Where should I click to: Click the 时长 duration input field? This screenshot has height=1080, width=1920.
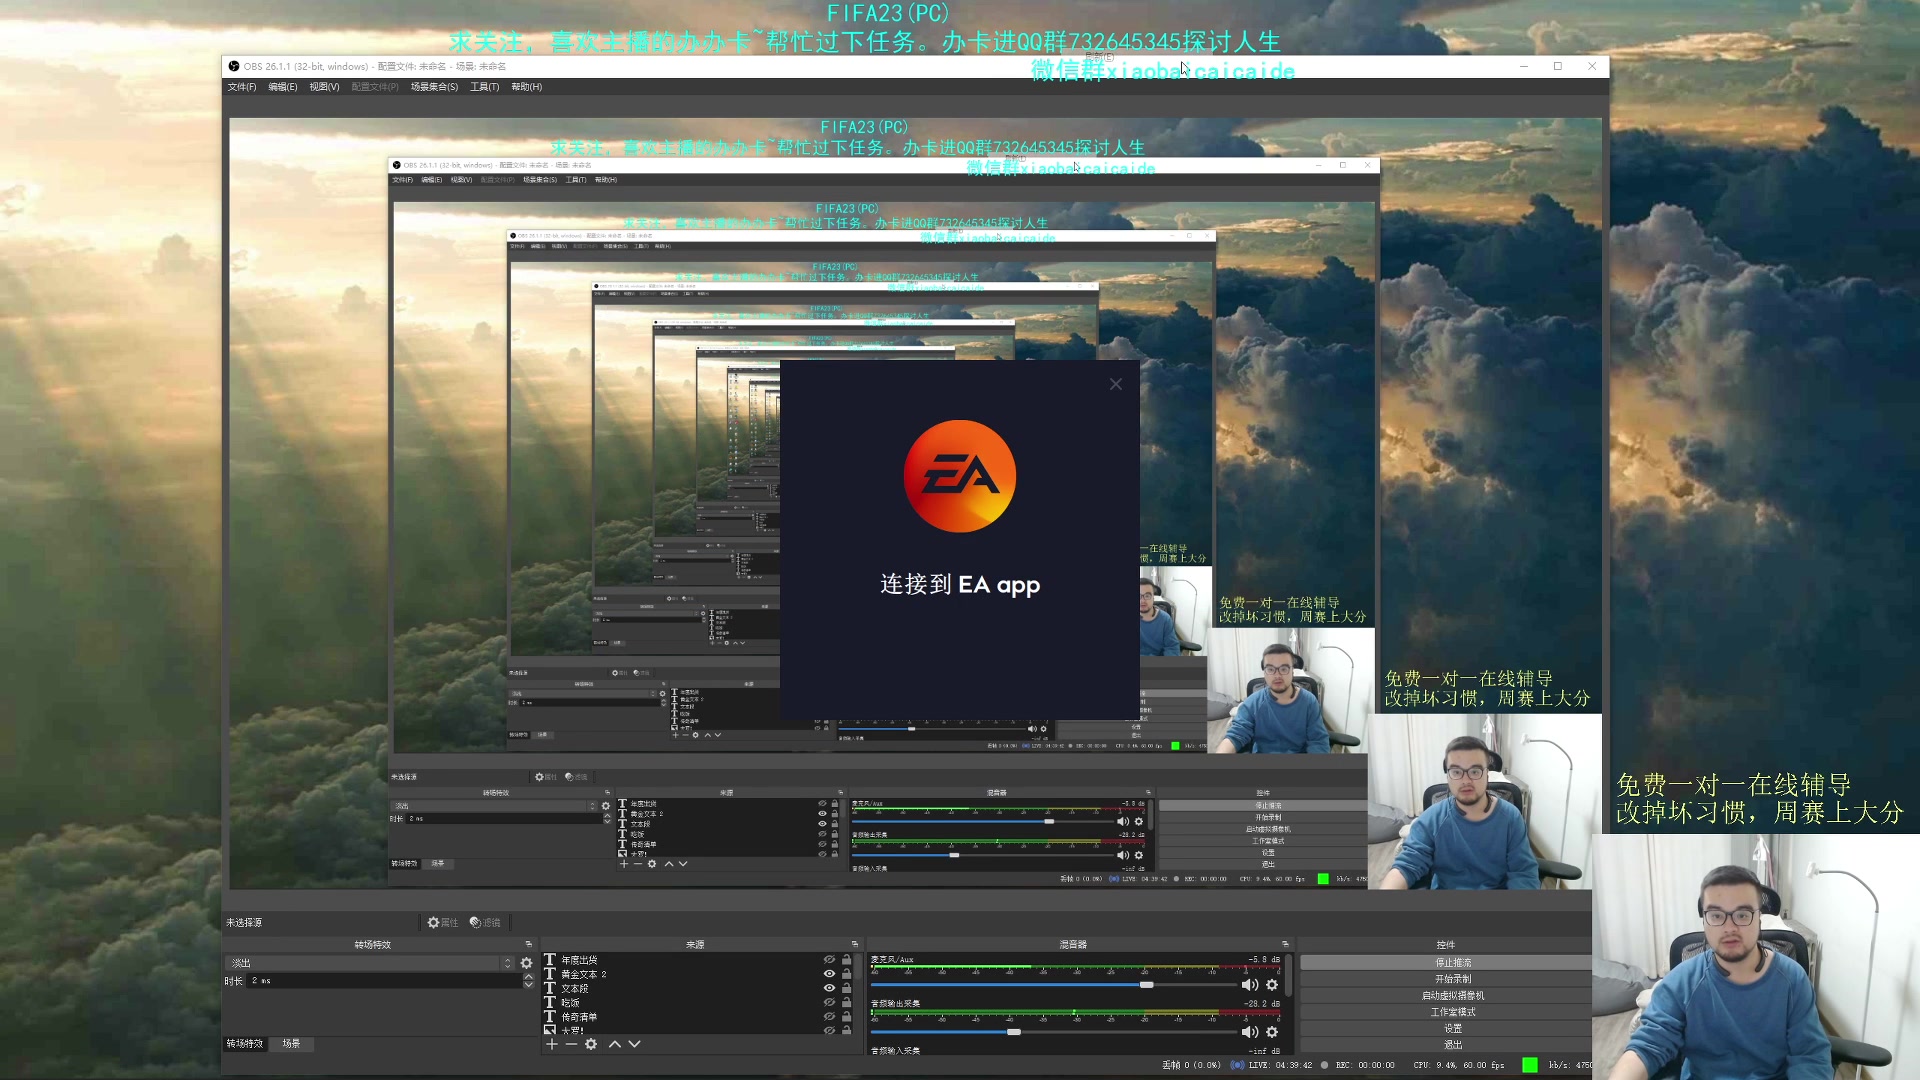point(384,981)
